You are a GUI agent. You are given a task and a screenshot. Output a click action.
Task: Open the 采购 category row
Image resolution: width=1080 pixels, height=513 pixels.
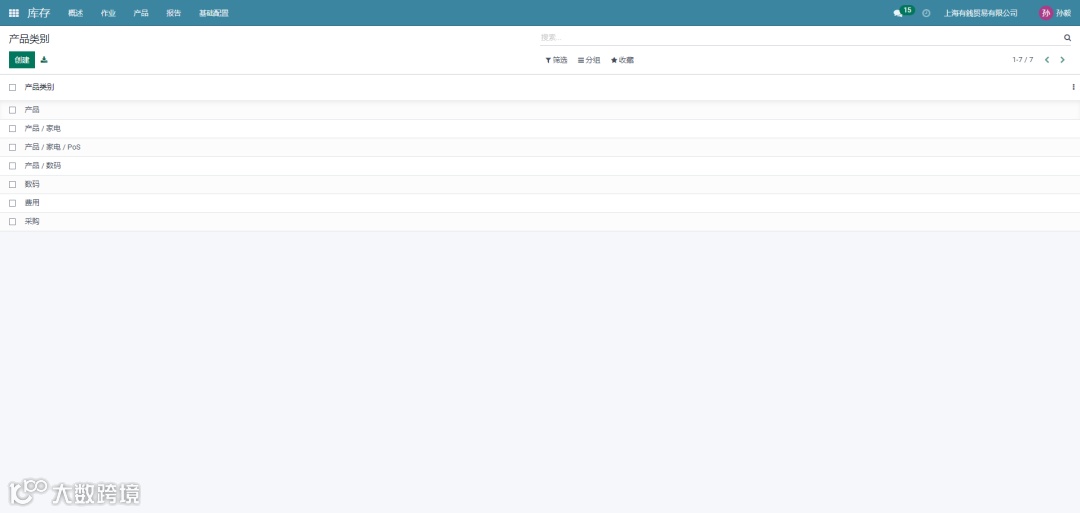(540, 222)
